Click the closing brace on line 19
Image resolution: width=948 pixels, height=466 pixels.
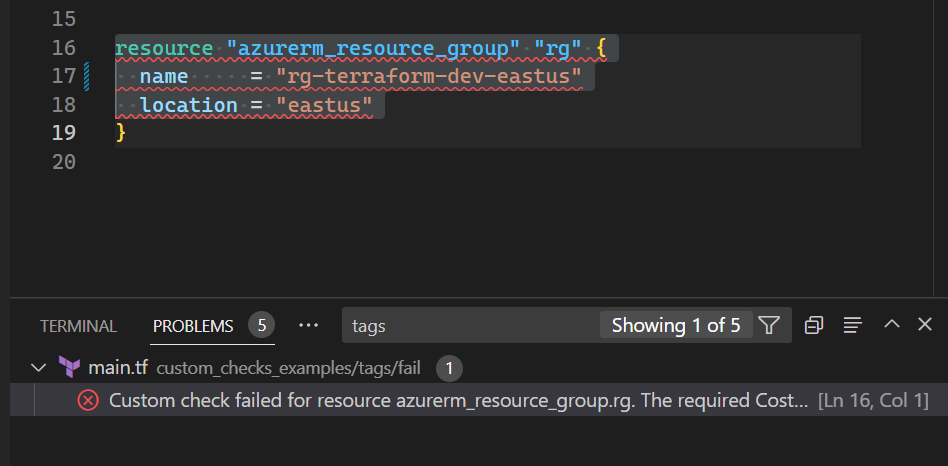coord(121,132)
